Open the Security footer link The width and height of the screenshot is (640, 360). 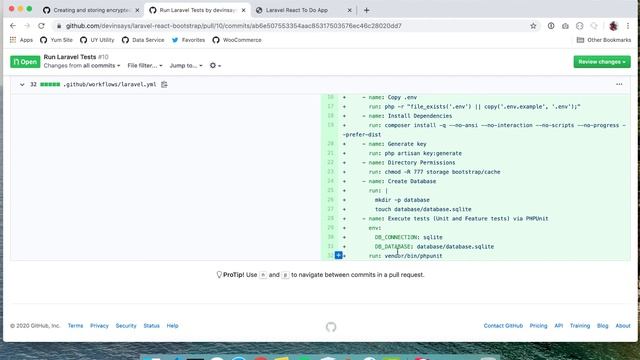pyautogui.click(x=126, y=326)
